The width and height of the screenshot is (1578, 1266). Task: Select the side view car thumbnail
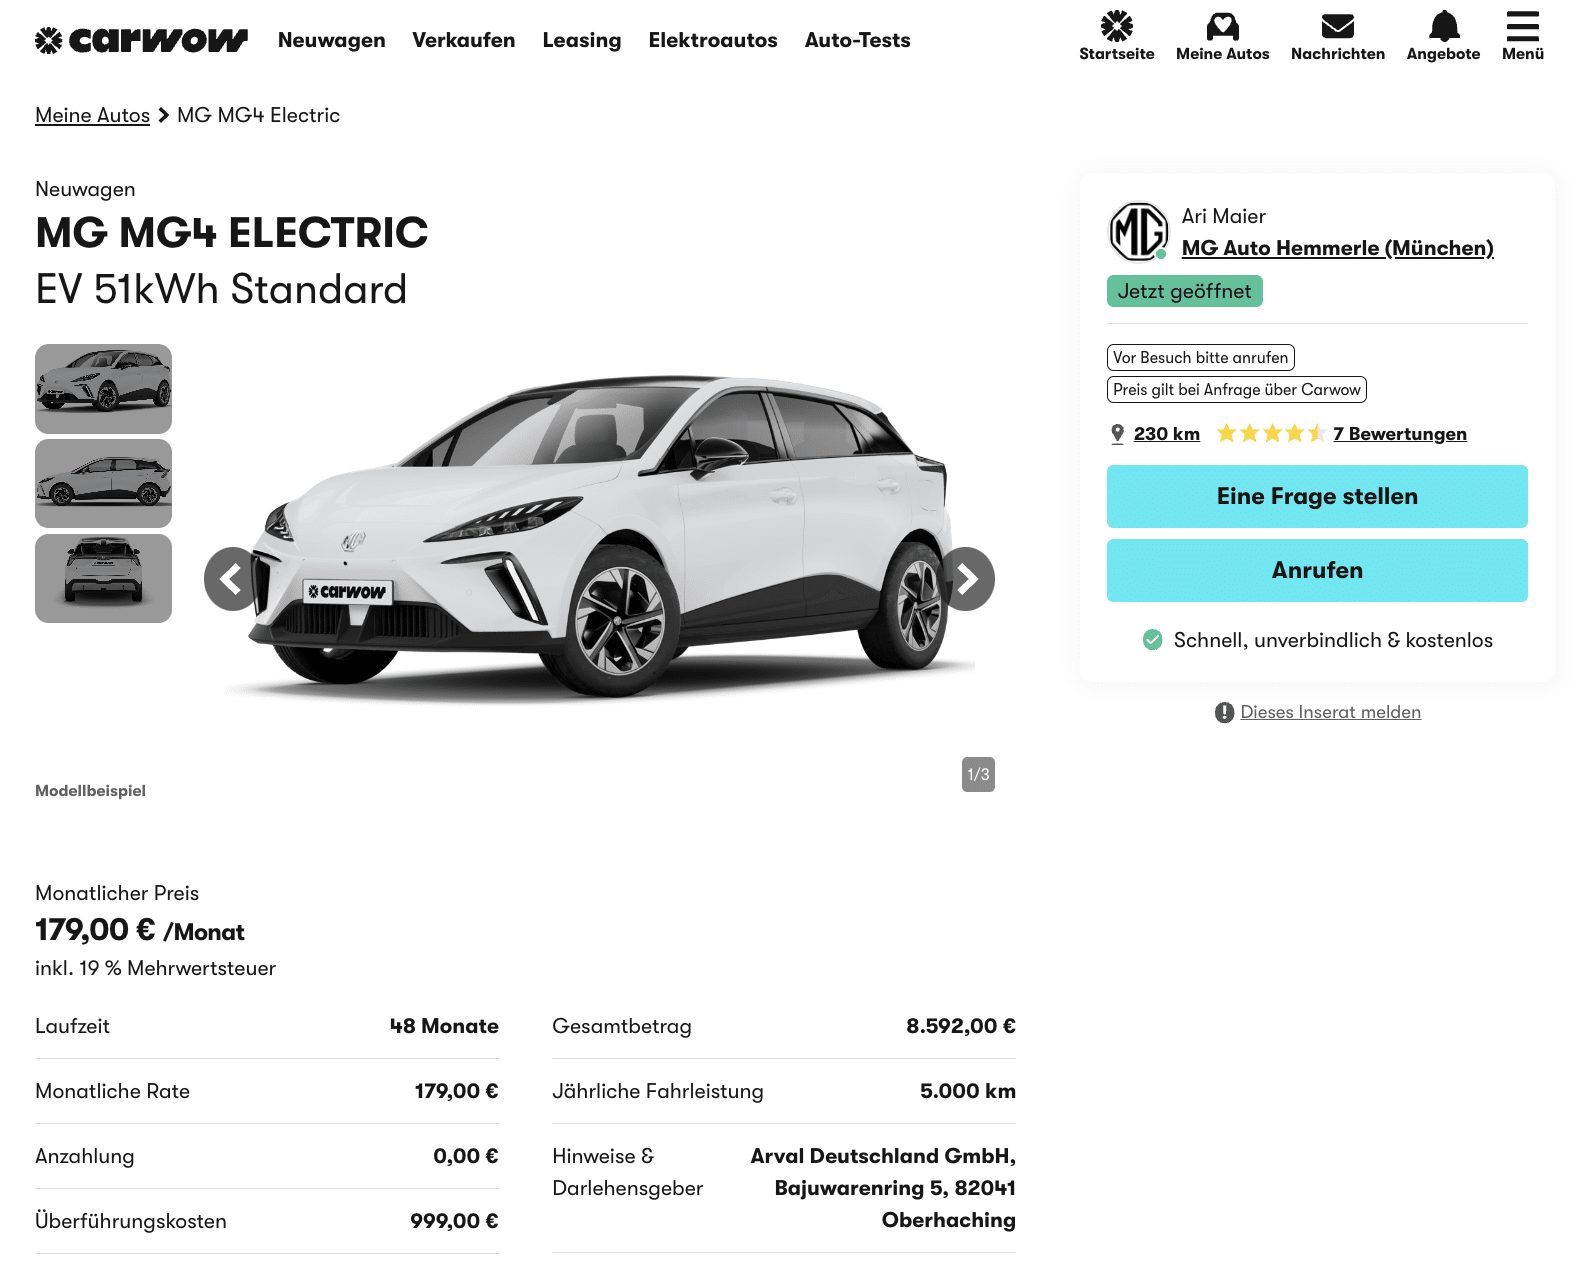click(x=103, y=483)
